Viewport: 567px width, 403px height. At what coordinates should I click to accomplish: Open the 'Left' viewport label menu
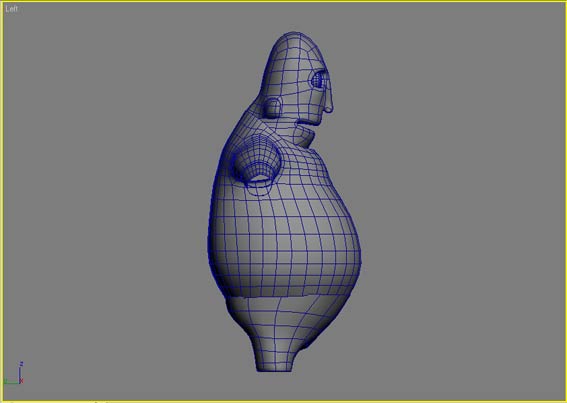click(11, 9)
